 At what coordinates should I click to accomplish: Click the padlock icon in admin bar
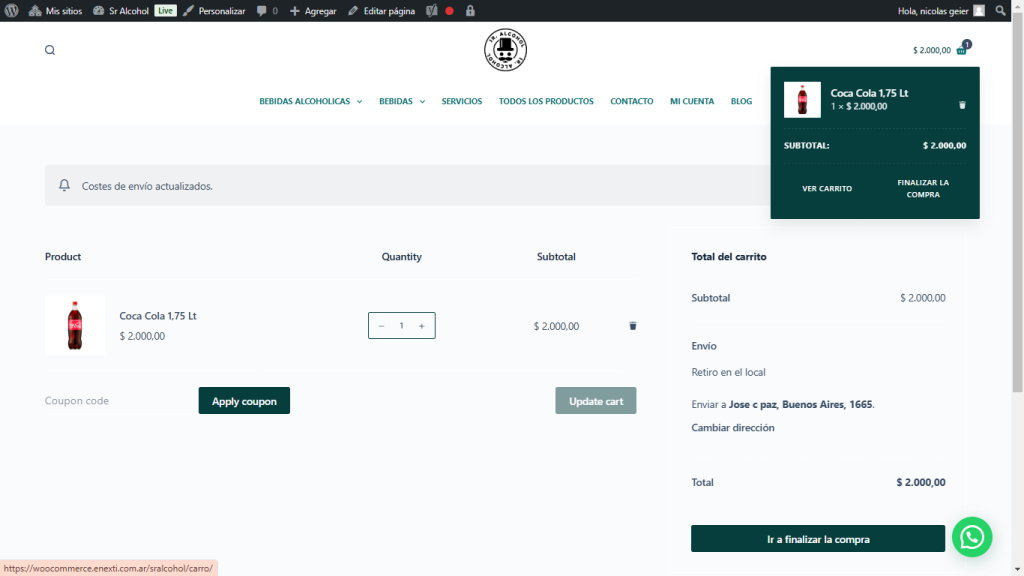pyautogui.click(x=470, y=10)
